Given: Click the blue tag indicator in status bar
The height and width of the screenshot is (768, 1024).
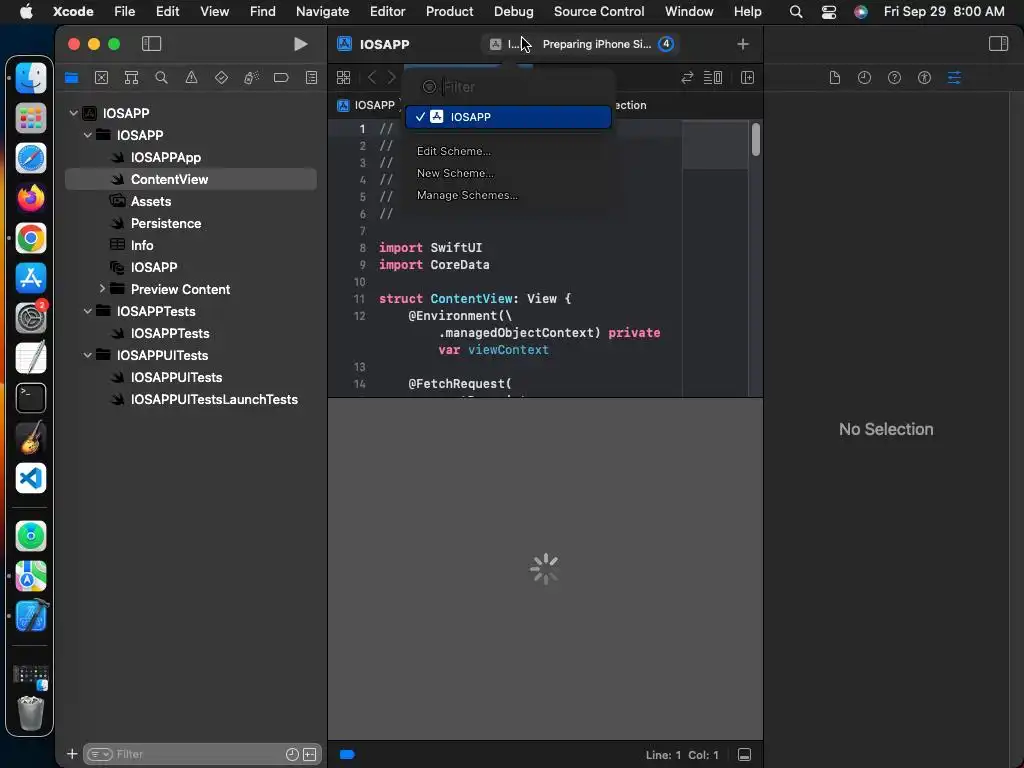Looking at the screenshot, I should (x=347, y=755).
